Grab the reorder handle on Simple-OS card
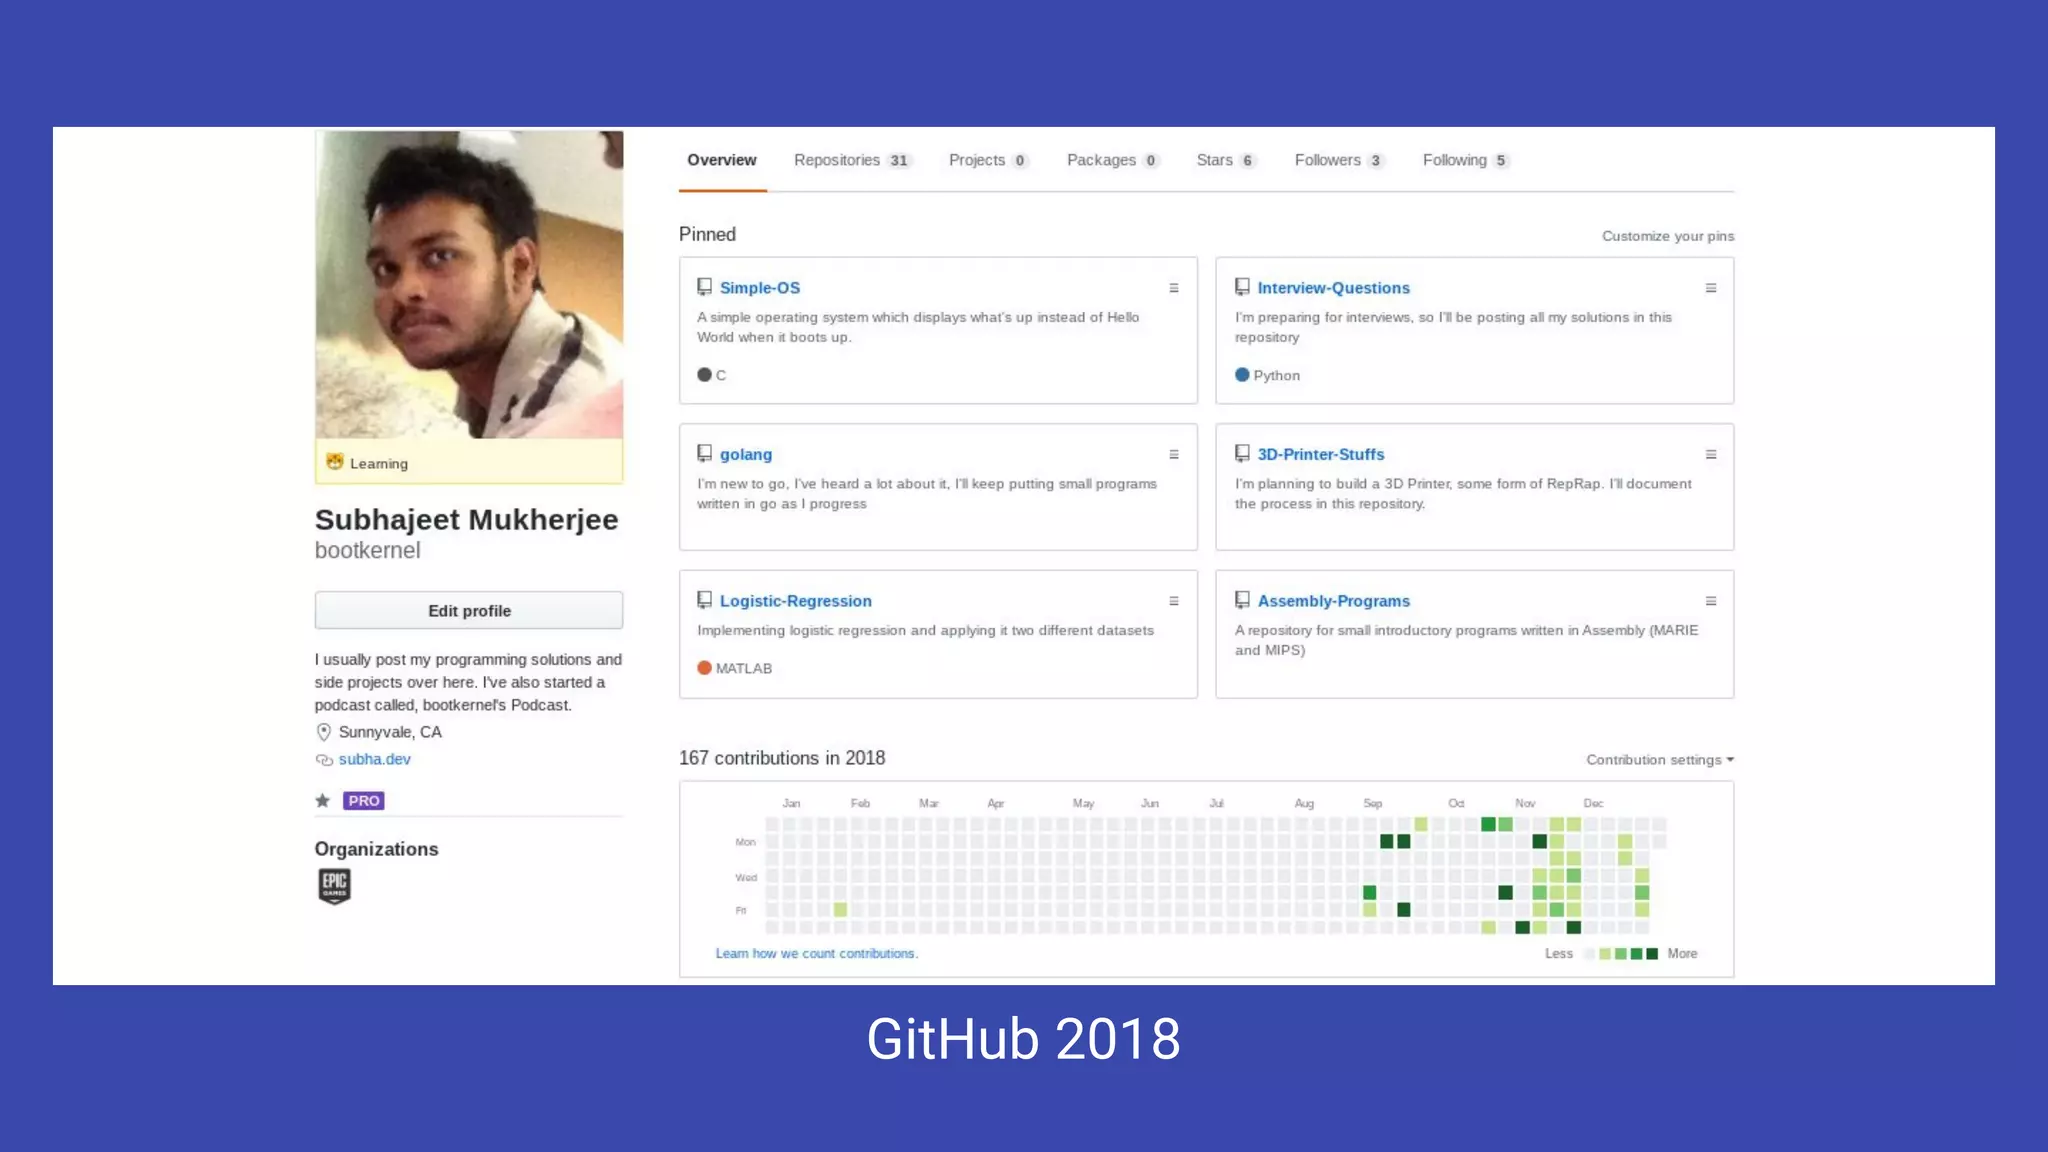Image resolution: width=2048 pixels, height=1152 pixels. 1174,288
